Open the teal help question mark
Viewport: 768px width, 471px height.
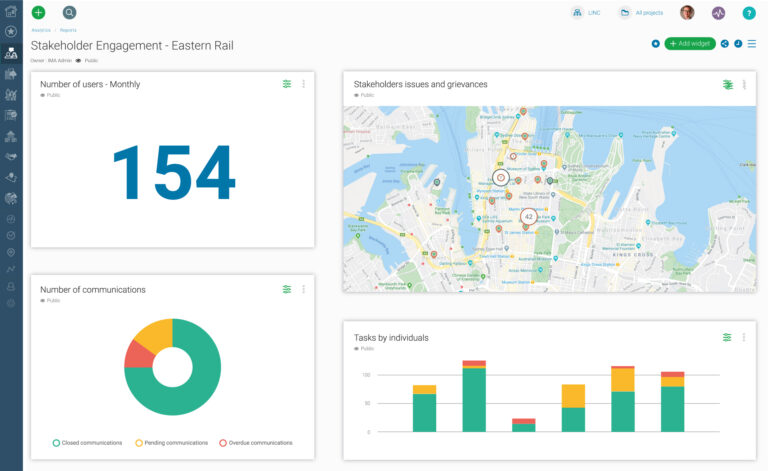[x=748, y=13]
